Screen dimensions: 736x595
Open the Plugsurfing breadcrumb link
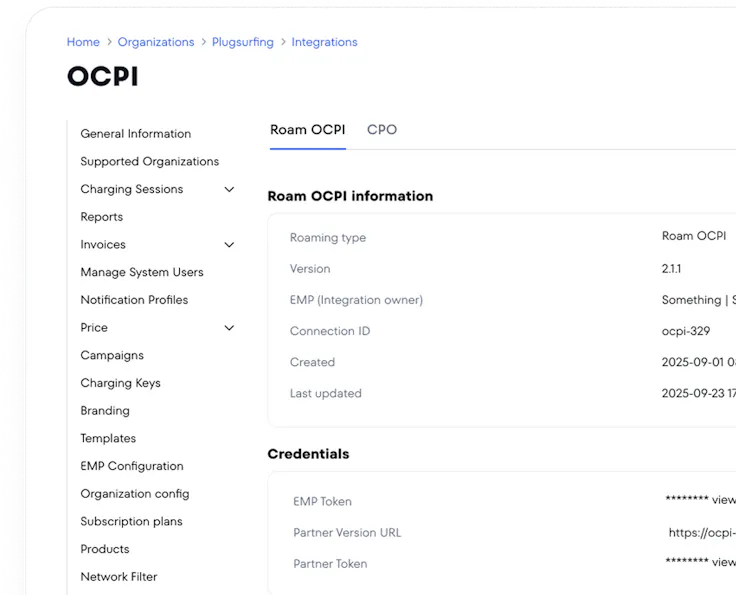click(x=243, y=42)
